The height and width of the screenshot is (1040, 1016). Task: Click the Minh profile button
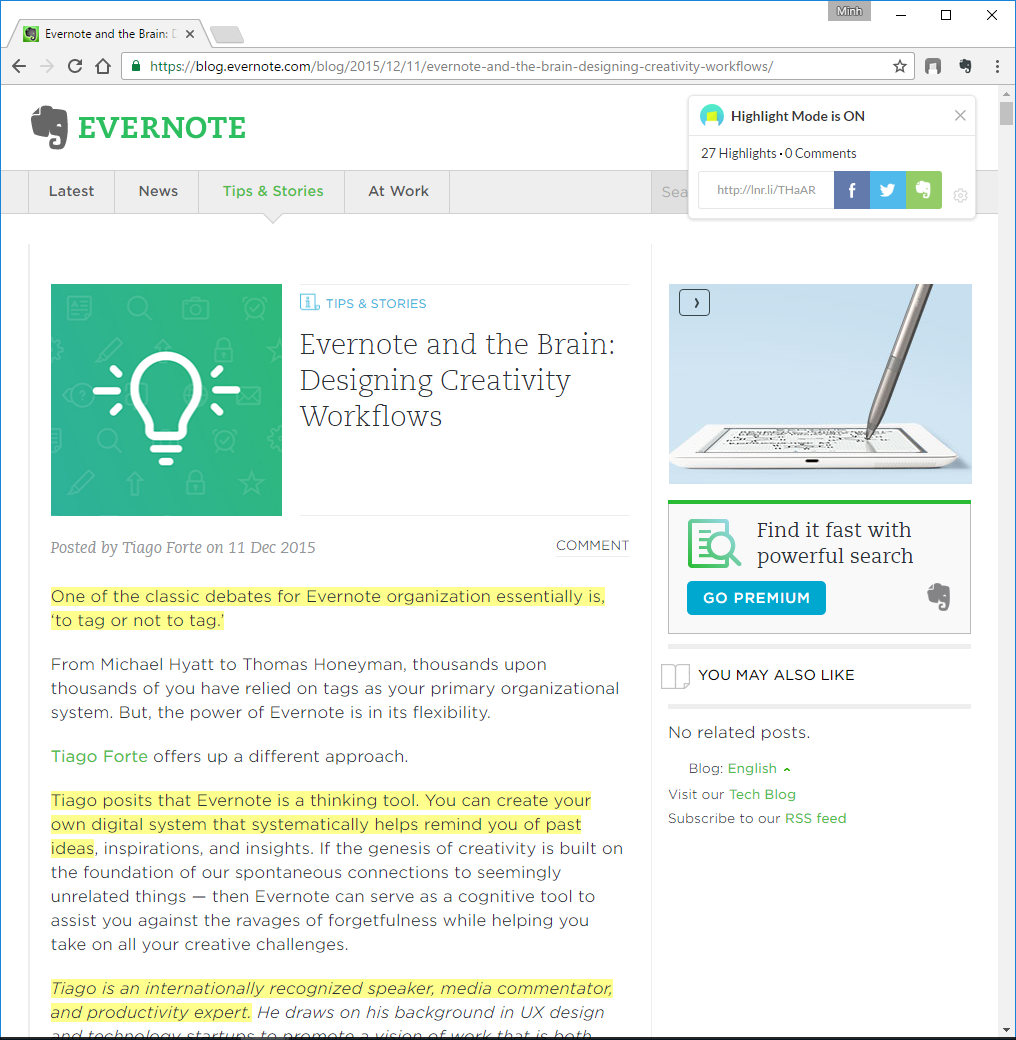click(849, 11)
